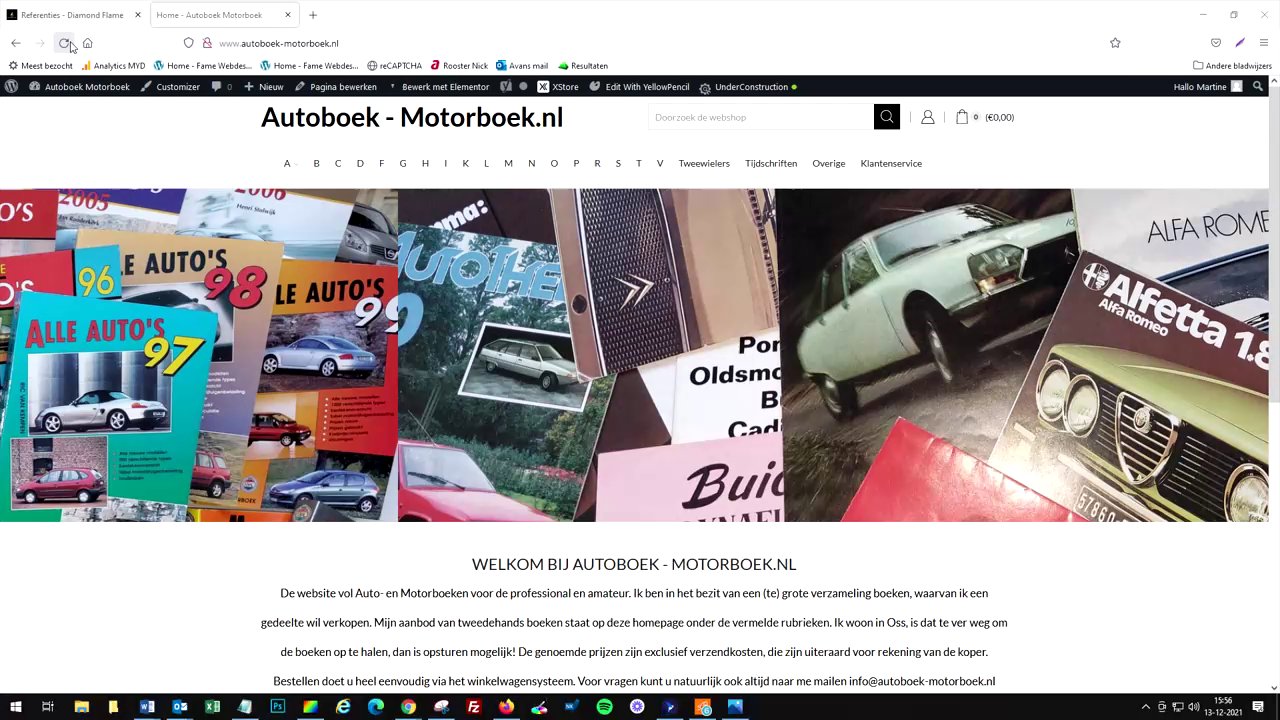Select letter V in category menu
The image size is (1280, 720).
tap(660, 163)
